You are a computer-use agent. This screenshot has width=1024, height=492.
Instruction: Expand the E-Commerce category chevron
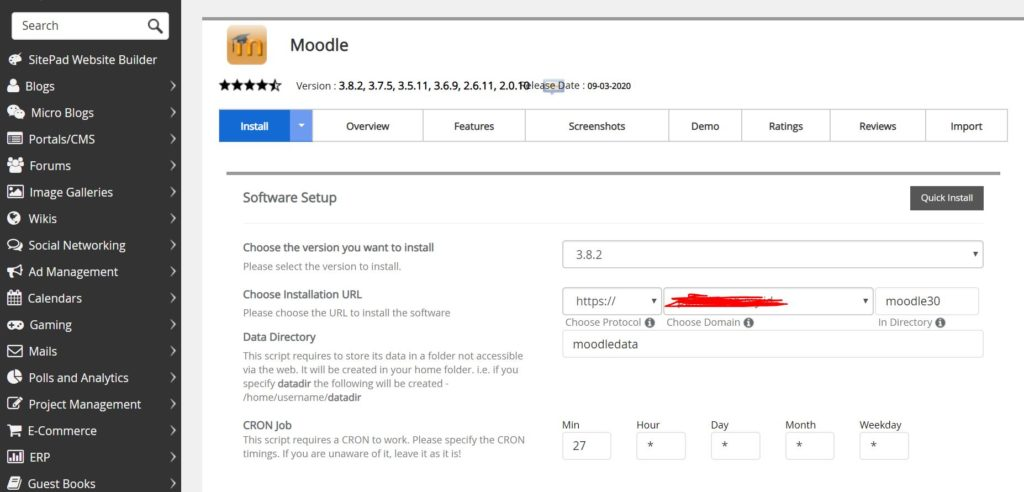click(173, 431)
